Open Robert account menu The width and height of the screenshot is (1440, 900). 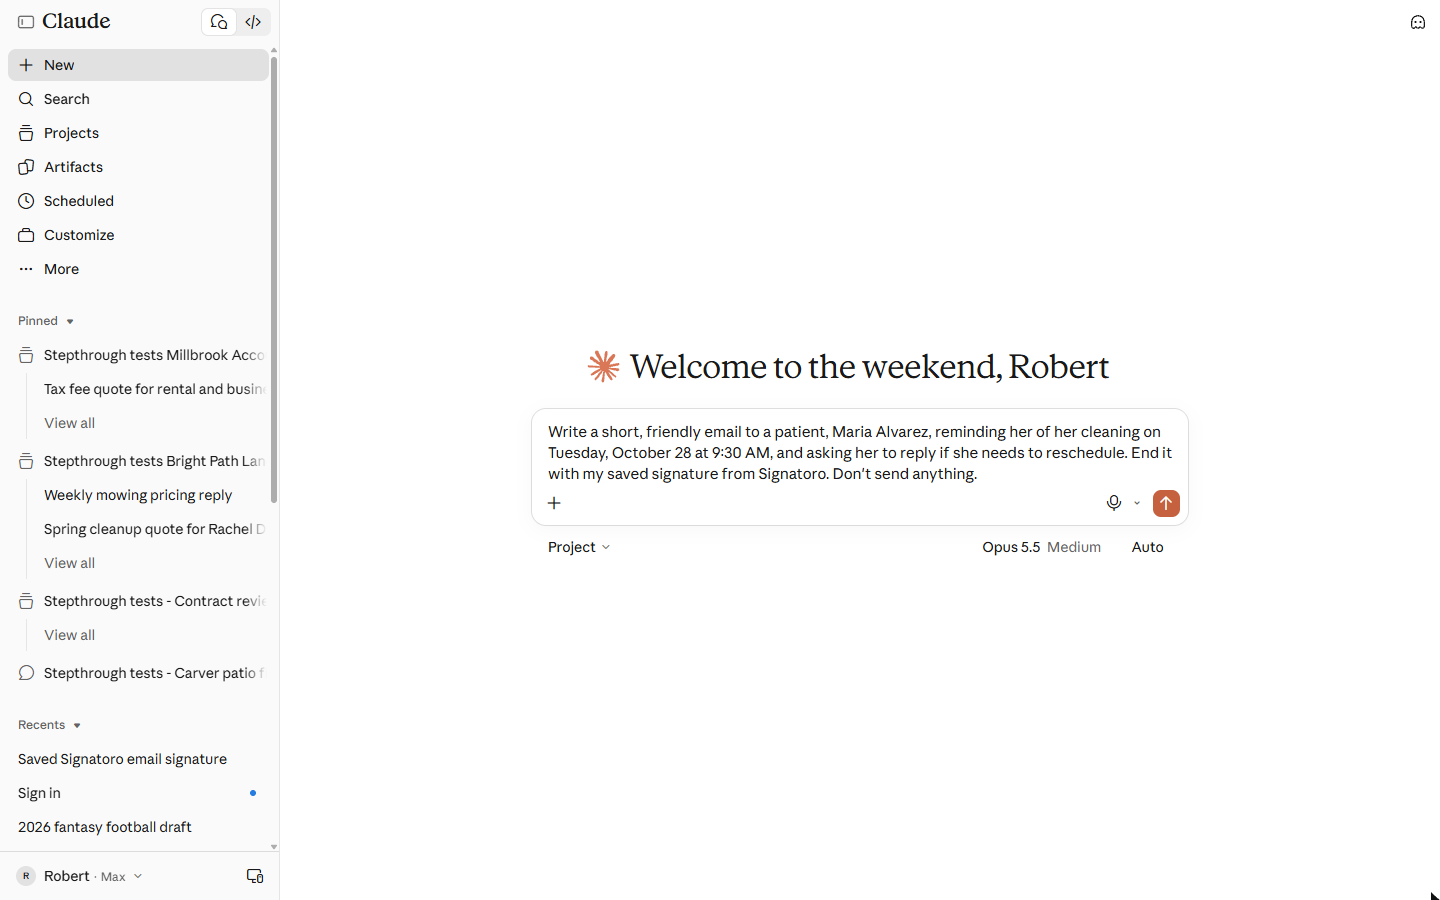[80, 876]
